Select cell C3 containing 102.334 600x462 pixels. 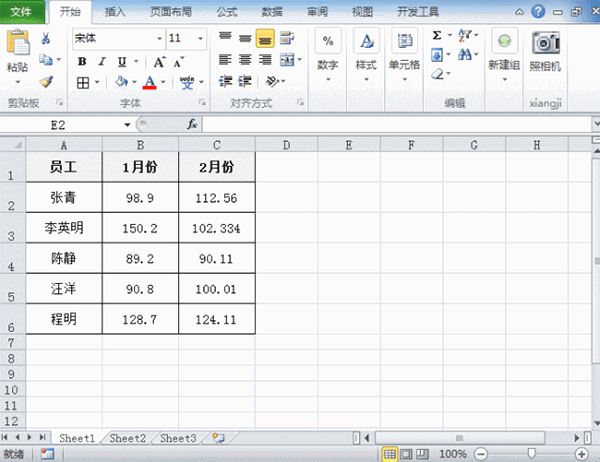click(217, 228)
